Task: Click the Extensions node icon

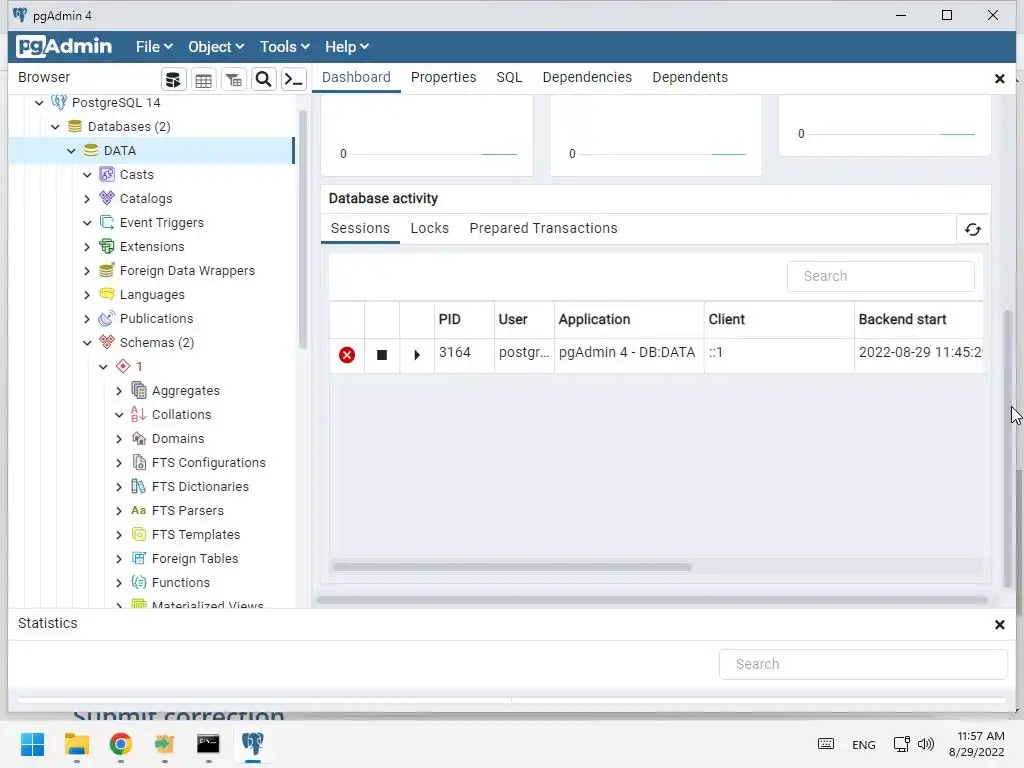Action: point(106,246)
